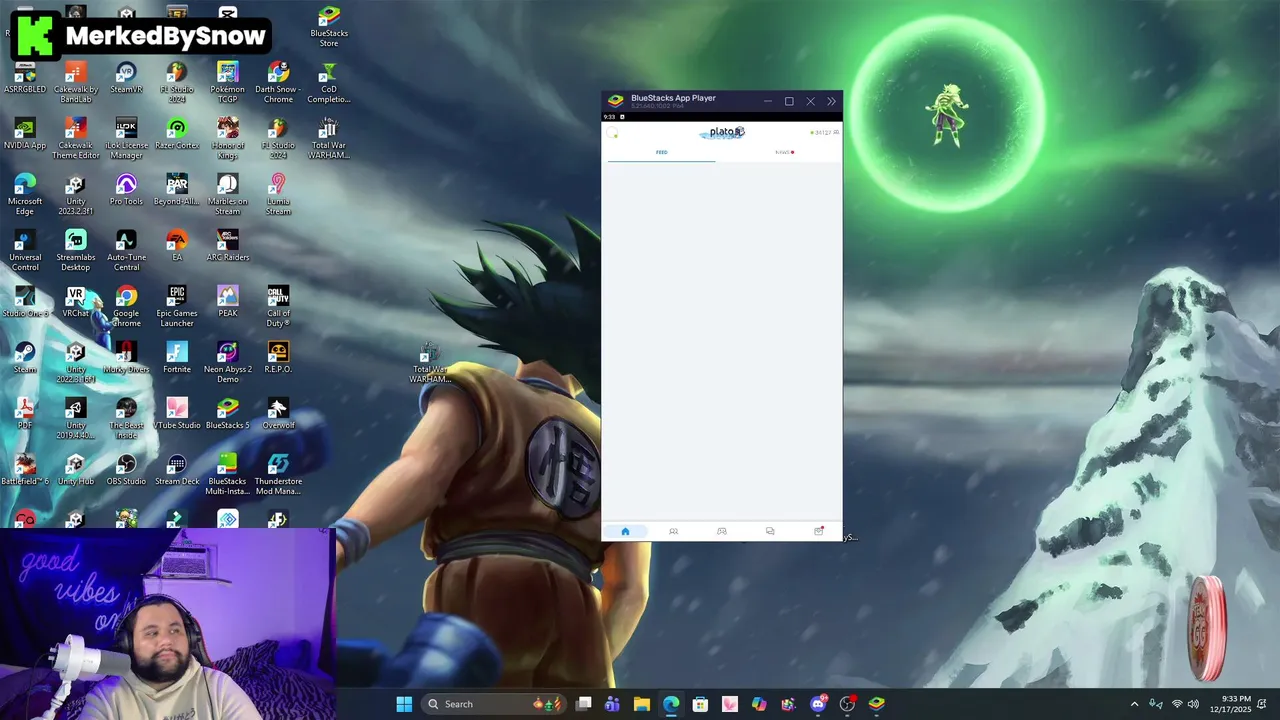Open the Pro Tools desktop shortcut
The image size is (1280, 720).
click(126, 190)
